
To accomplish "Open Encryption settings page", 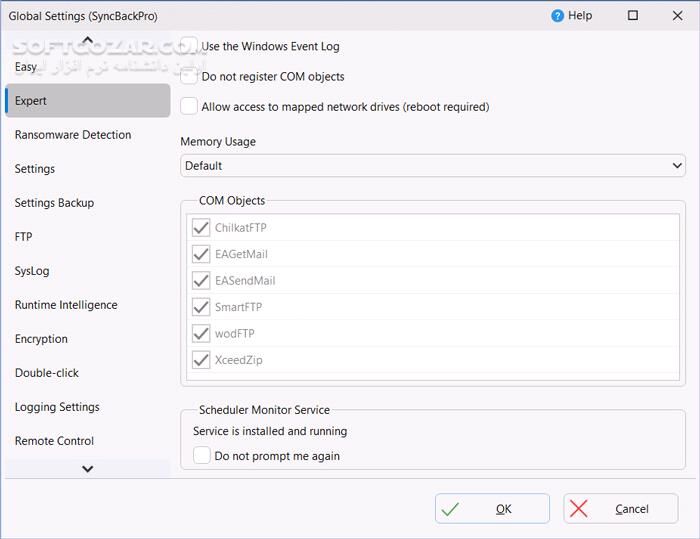I will [x=88, y=339].
